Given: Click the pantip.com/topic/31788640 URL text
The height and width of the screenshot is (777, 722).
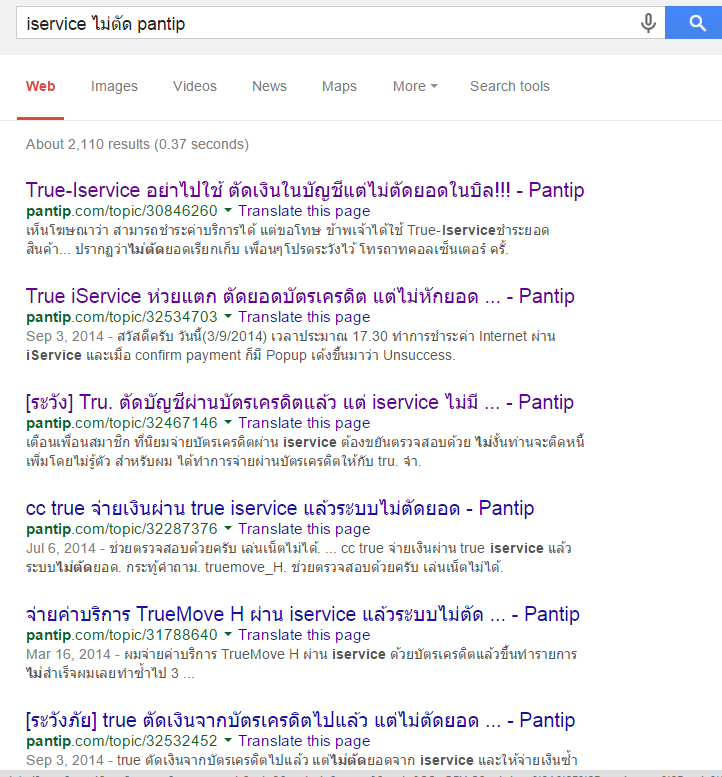Looking at the screenshot, I should (x=121, y=635).
